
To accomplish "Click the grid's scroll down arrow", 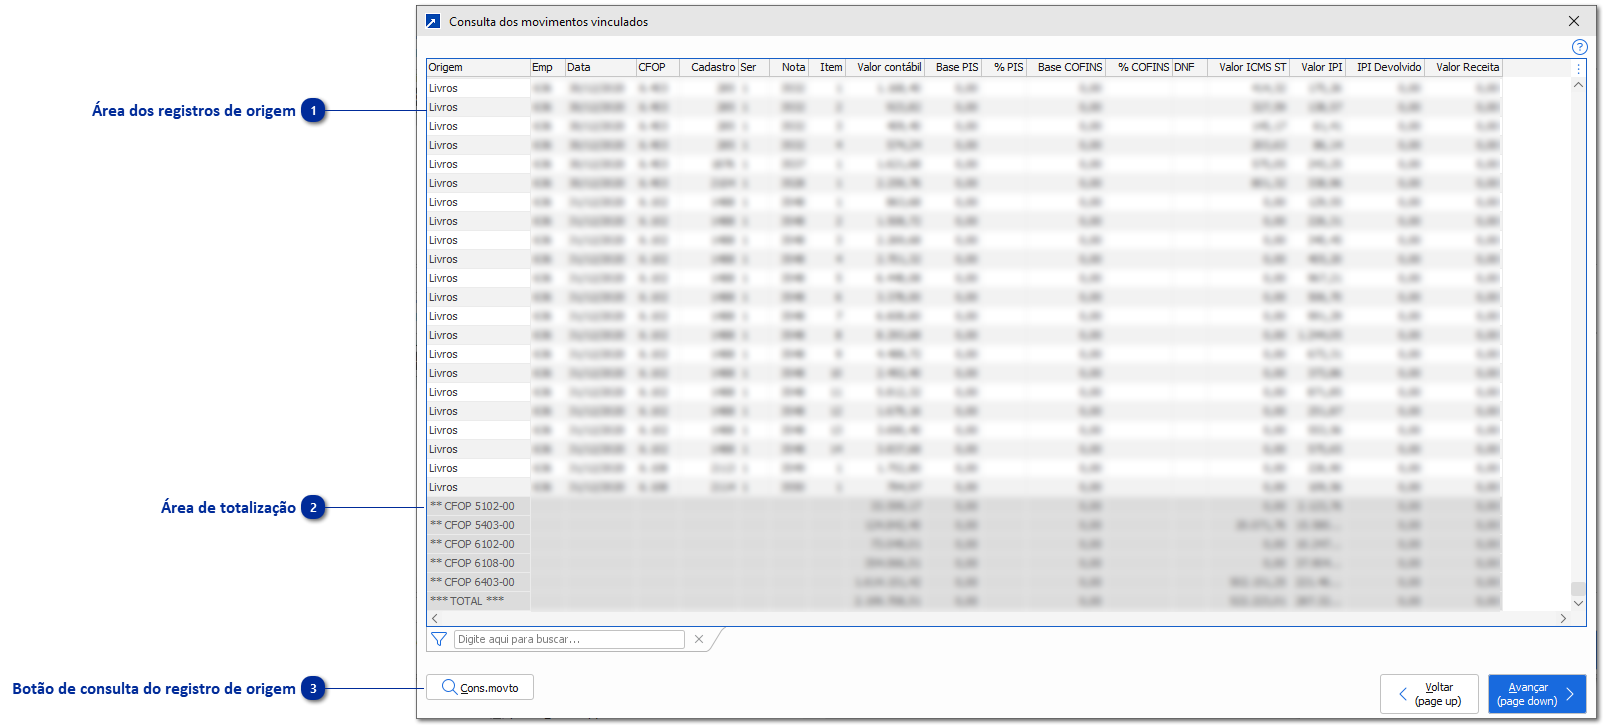I will [x=1578, y=603].
